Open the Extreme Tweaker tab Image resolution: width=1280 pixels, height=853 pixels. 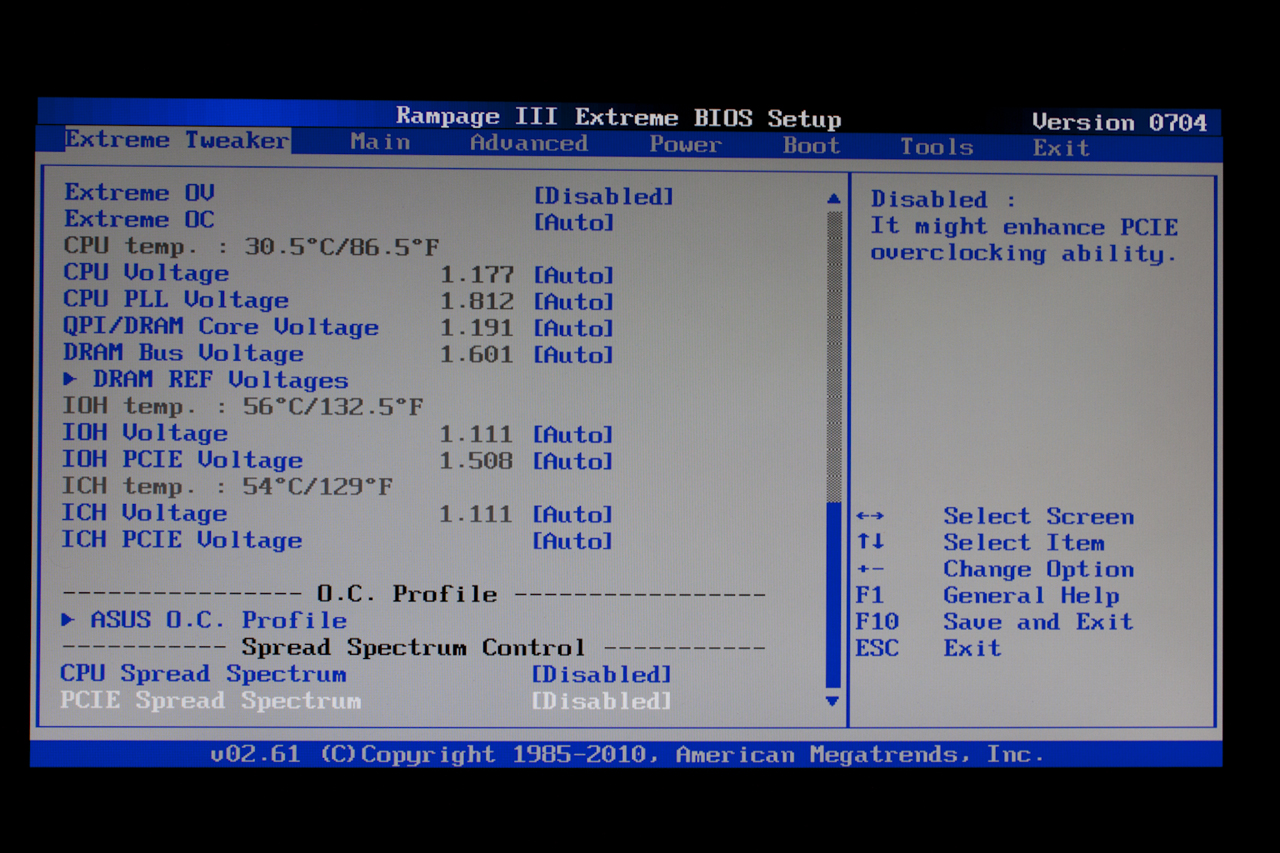177,140
